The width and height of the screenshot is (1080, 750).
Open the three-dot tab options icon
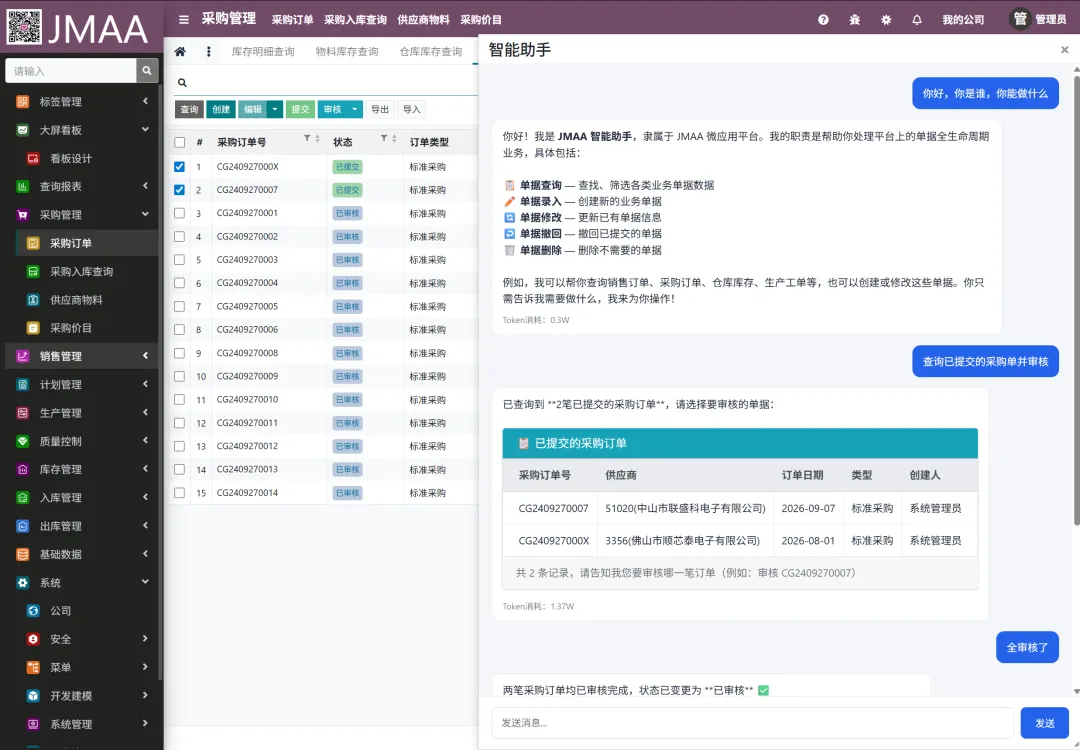tap(209, 52)
